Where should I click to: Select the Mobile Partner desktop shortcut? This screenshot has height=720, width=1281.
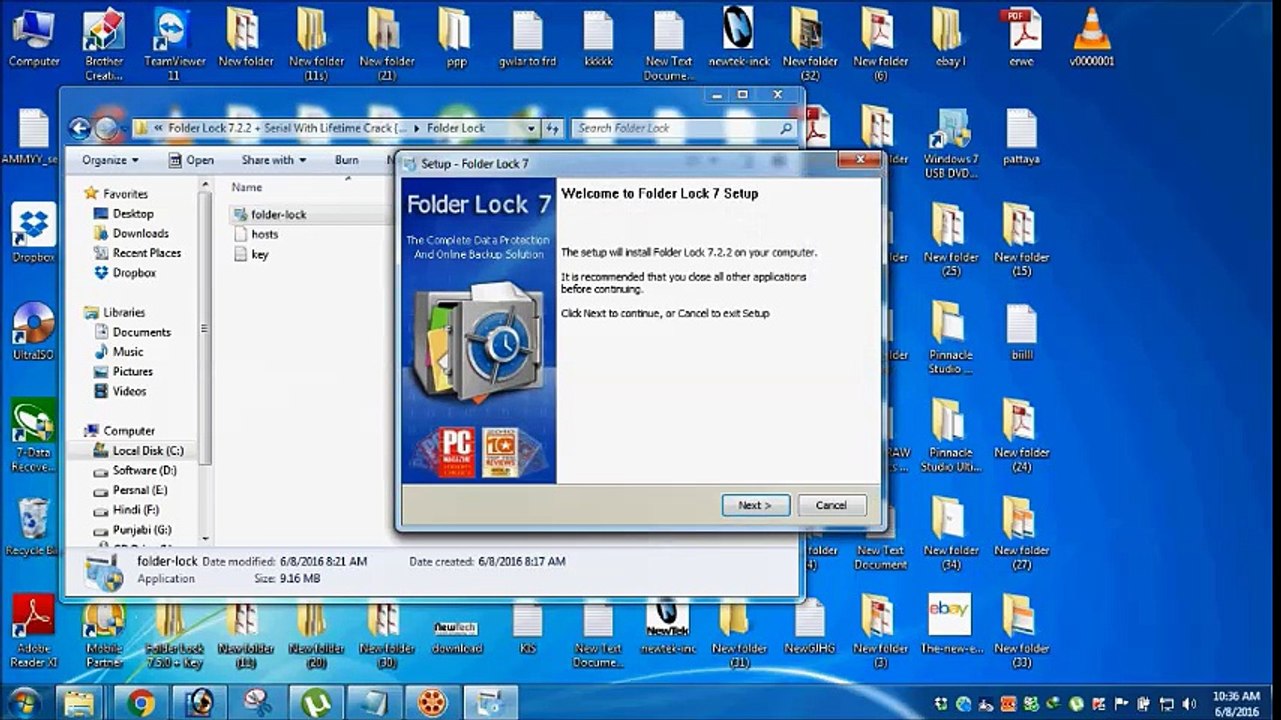(104, 632)
